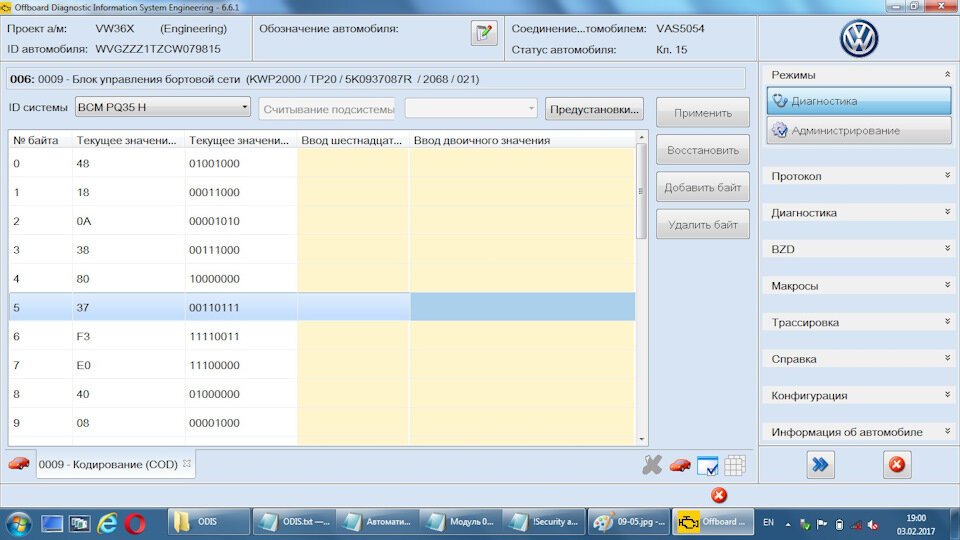Expand the Трассировка section
The image size is (960, 540).
point(947,322)
